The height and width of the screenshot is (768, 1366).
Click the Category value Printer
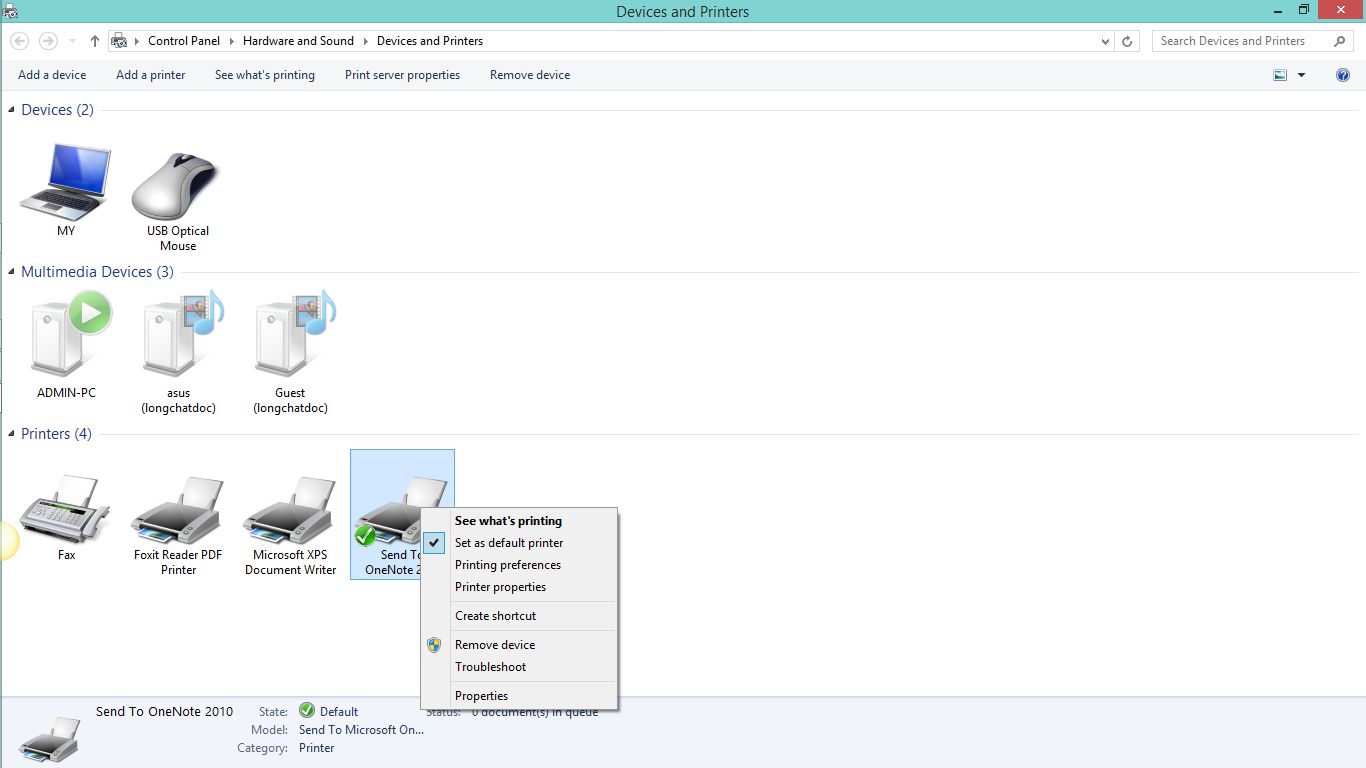click(x=317, y=748)
